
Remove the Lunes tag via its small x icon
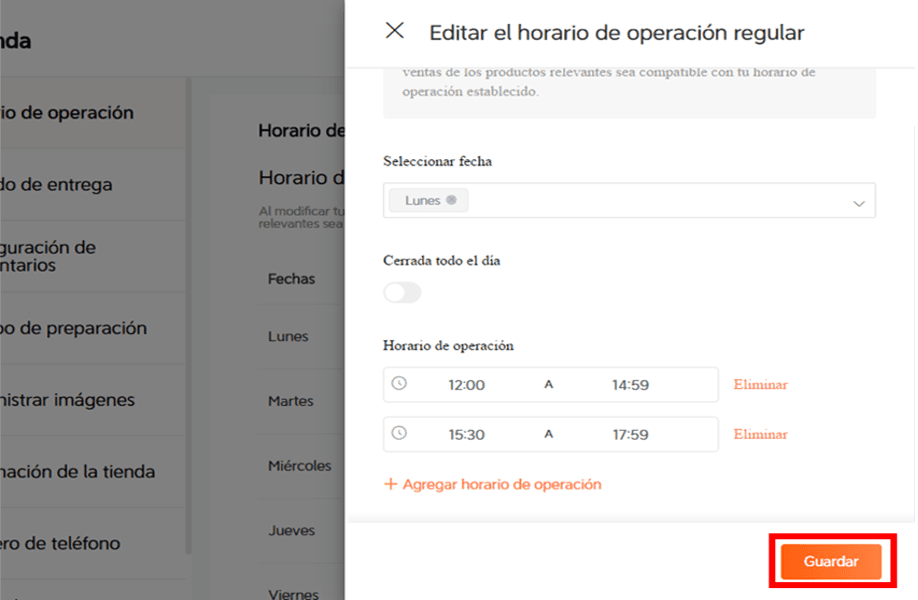449,199
